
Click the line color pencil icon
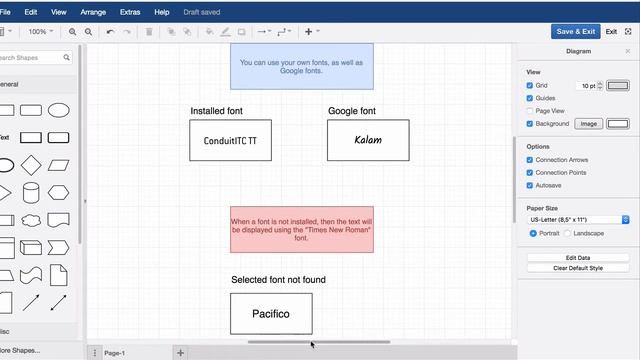[x=225, y=31]
